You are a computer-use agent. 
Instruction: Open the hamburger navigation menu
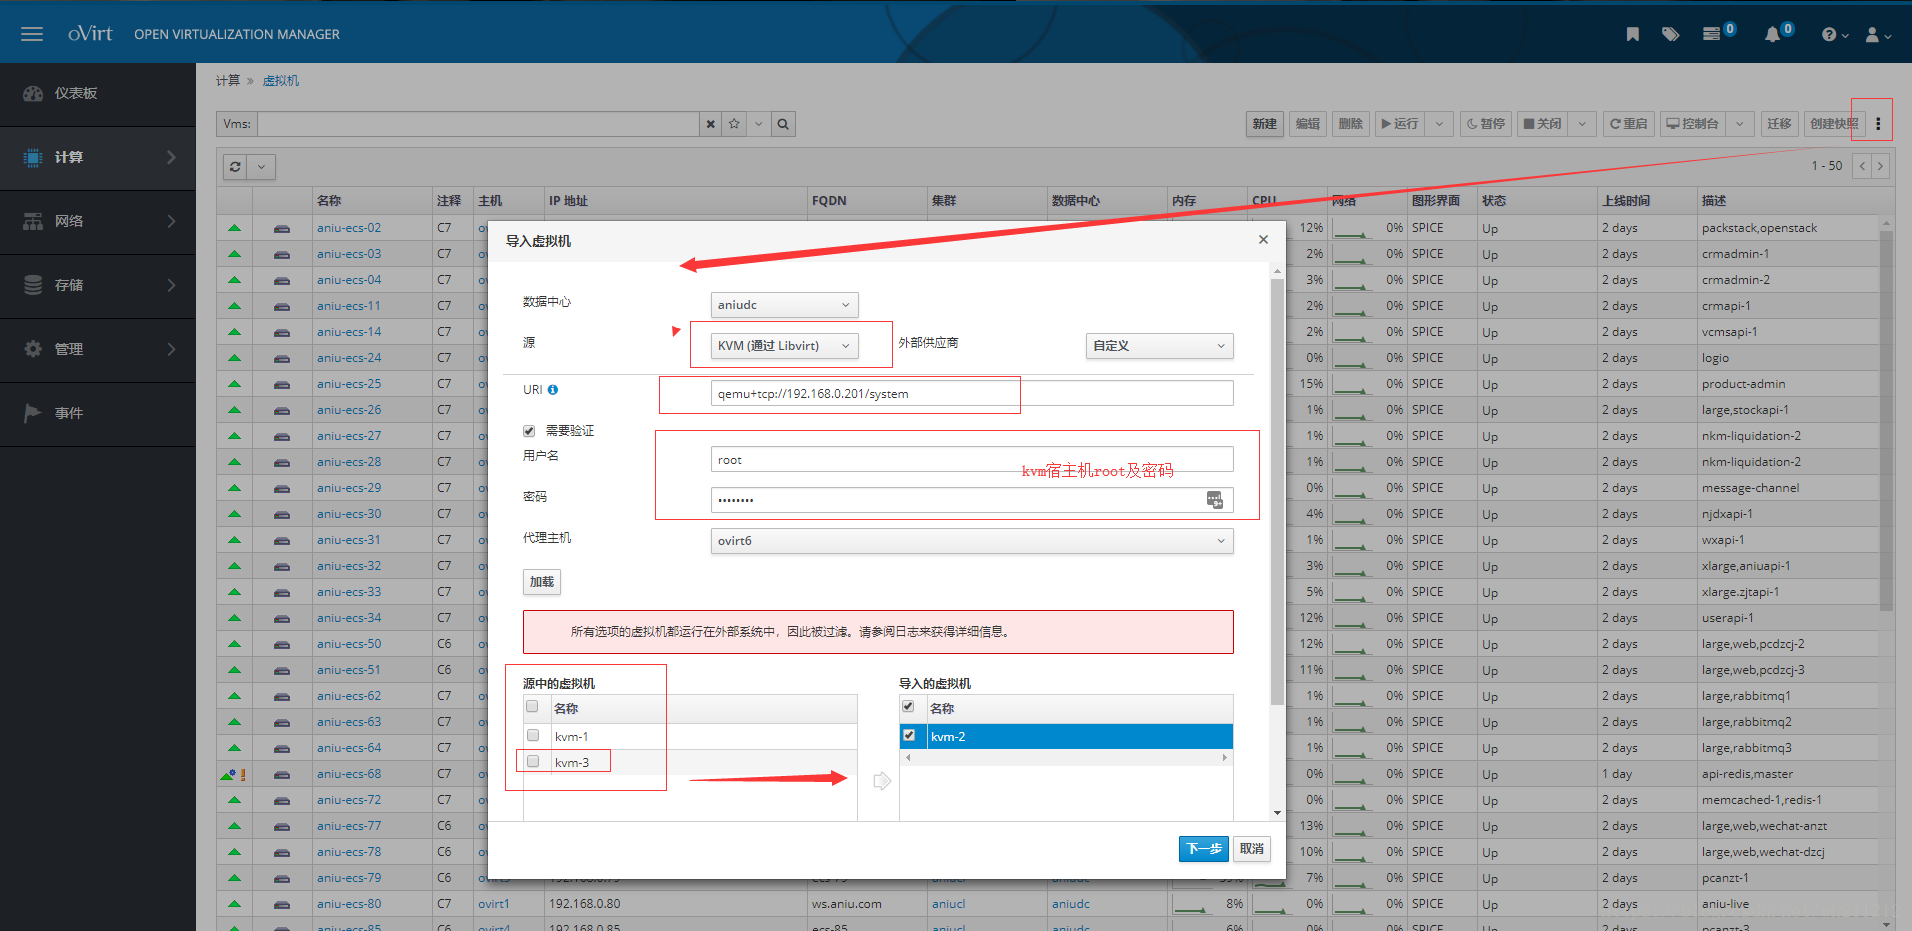coord(32,34)
